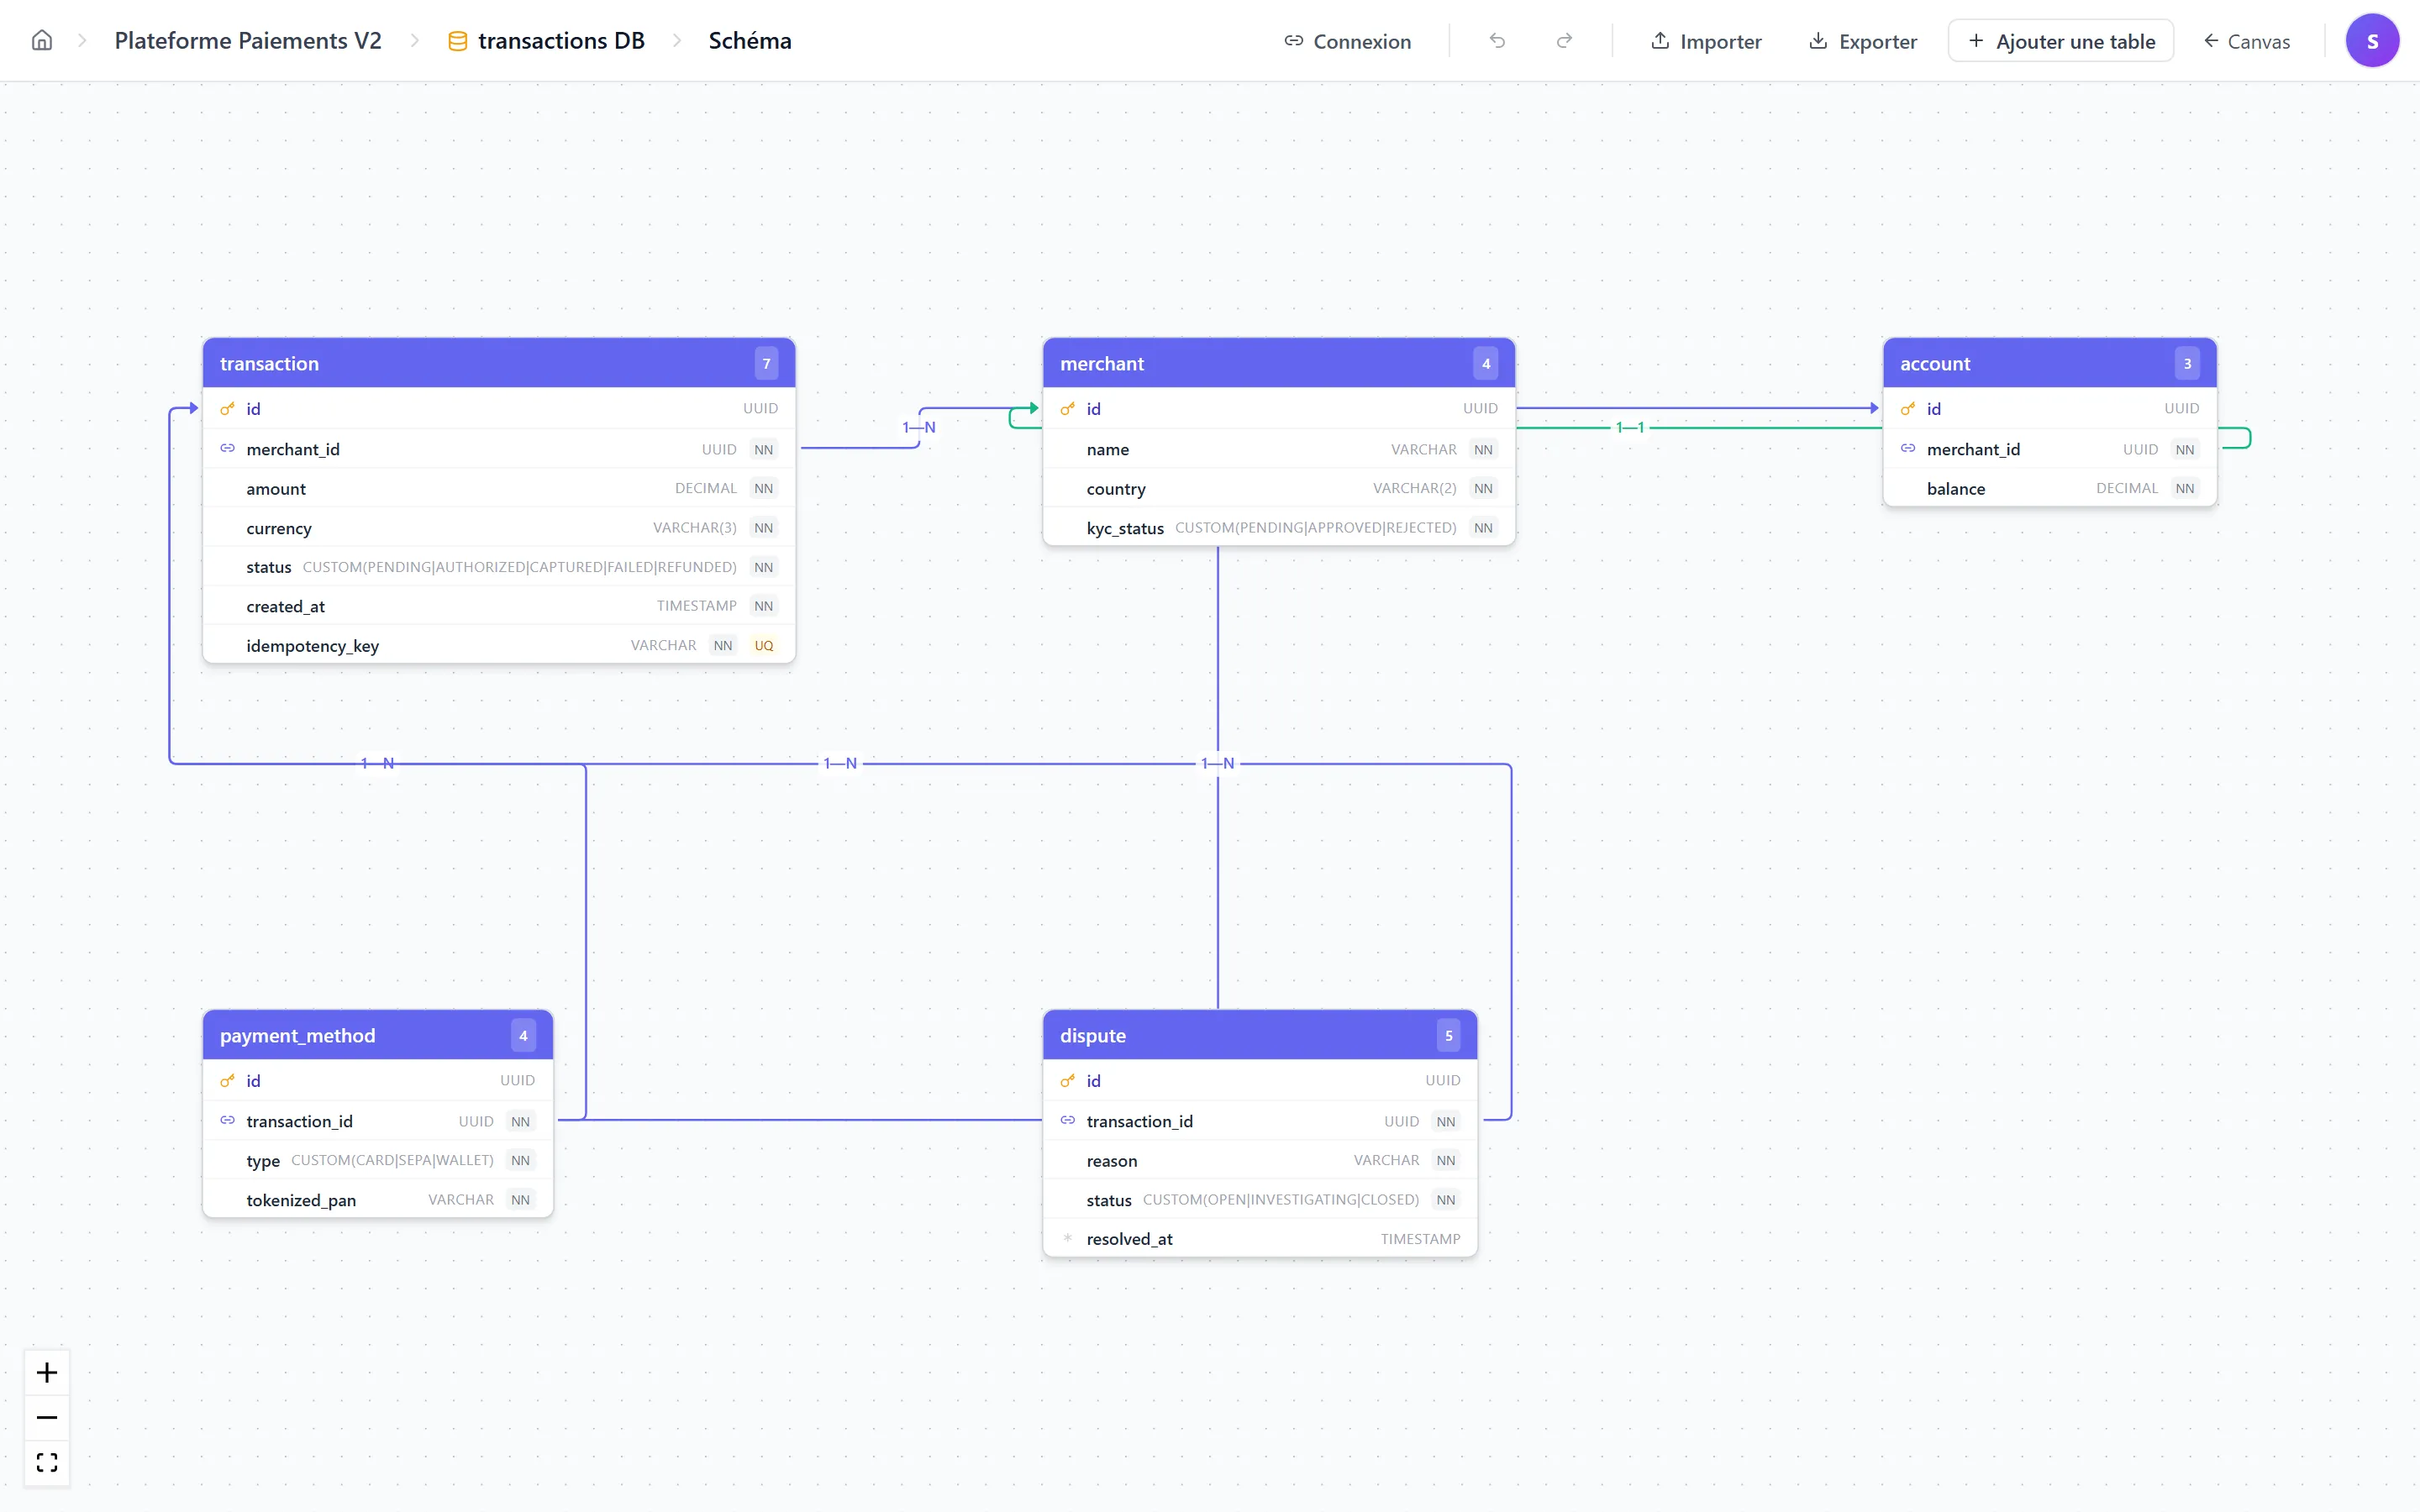
Task: Open the user avatar S menu
Action: pyautogui.click(x=2372, y=41)
